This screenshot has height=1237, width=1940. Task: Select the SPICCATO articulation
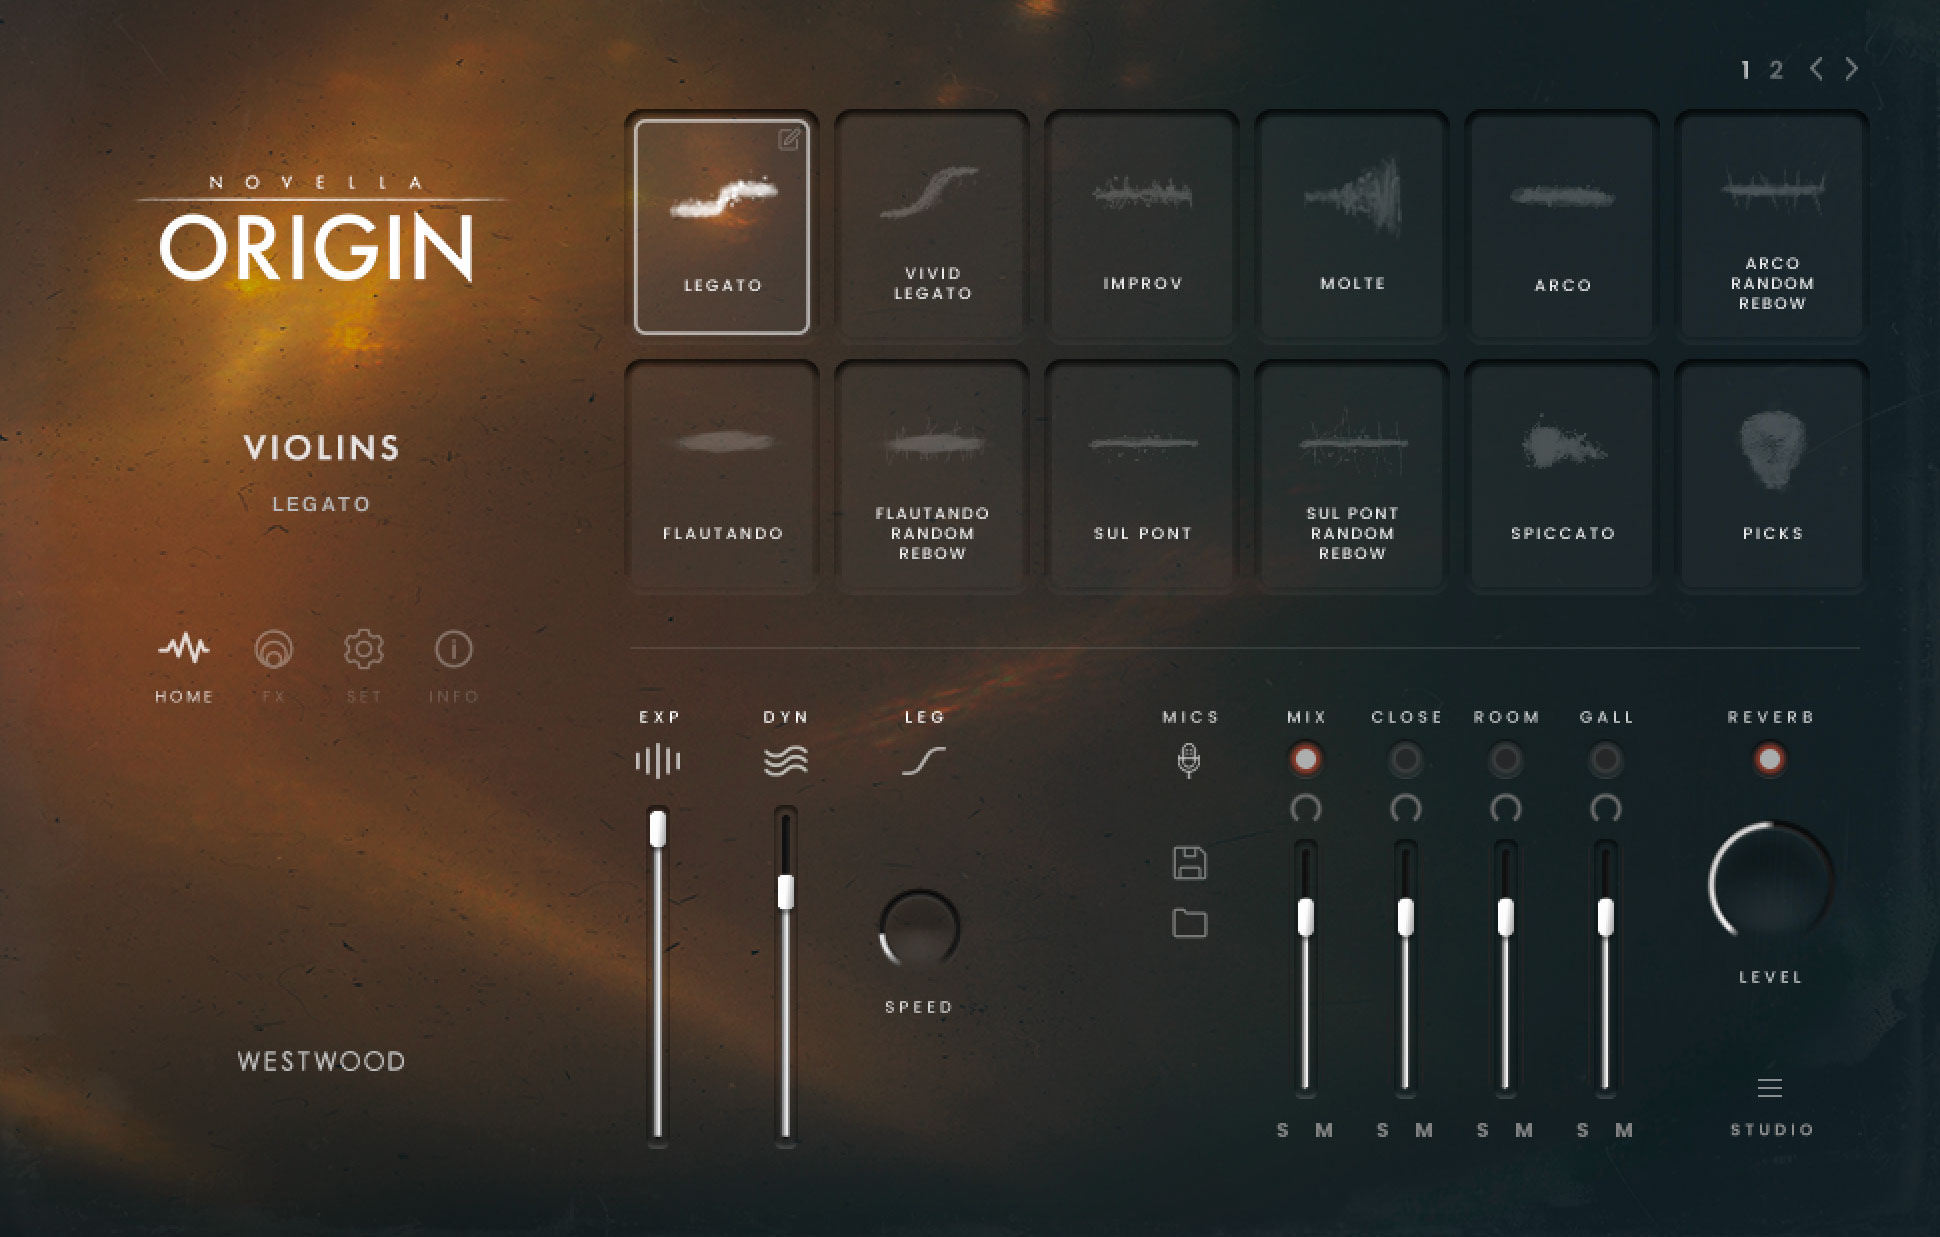tap(1561, 470)
